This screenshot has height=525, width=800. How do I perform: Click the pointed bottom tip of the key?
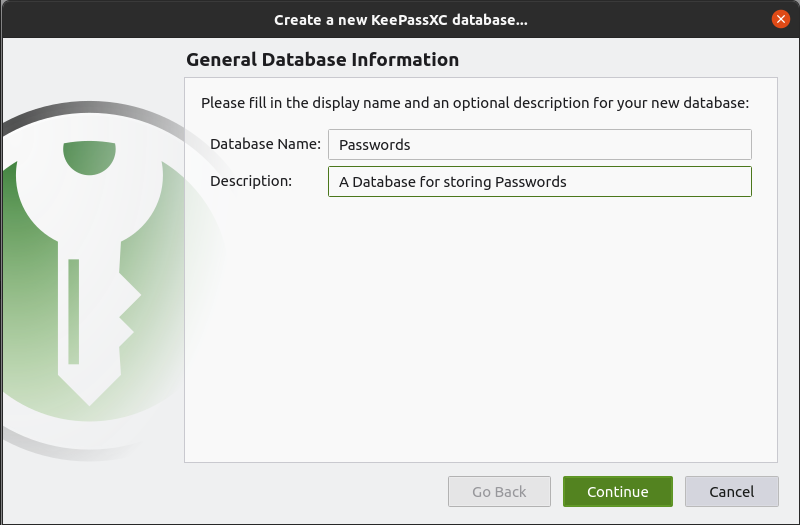click(91, 396)
